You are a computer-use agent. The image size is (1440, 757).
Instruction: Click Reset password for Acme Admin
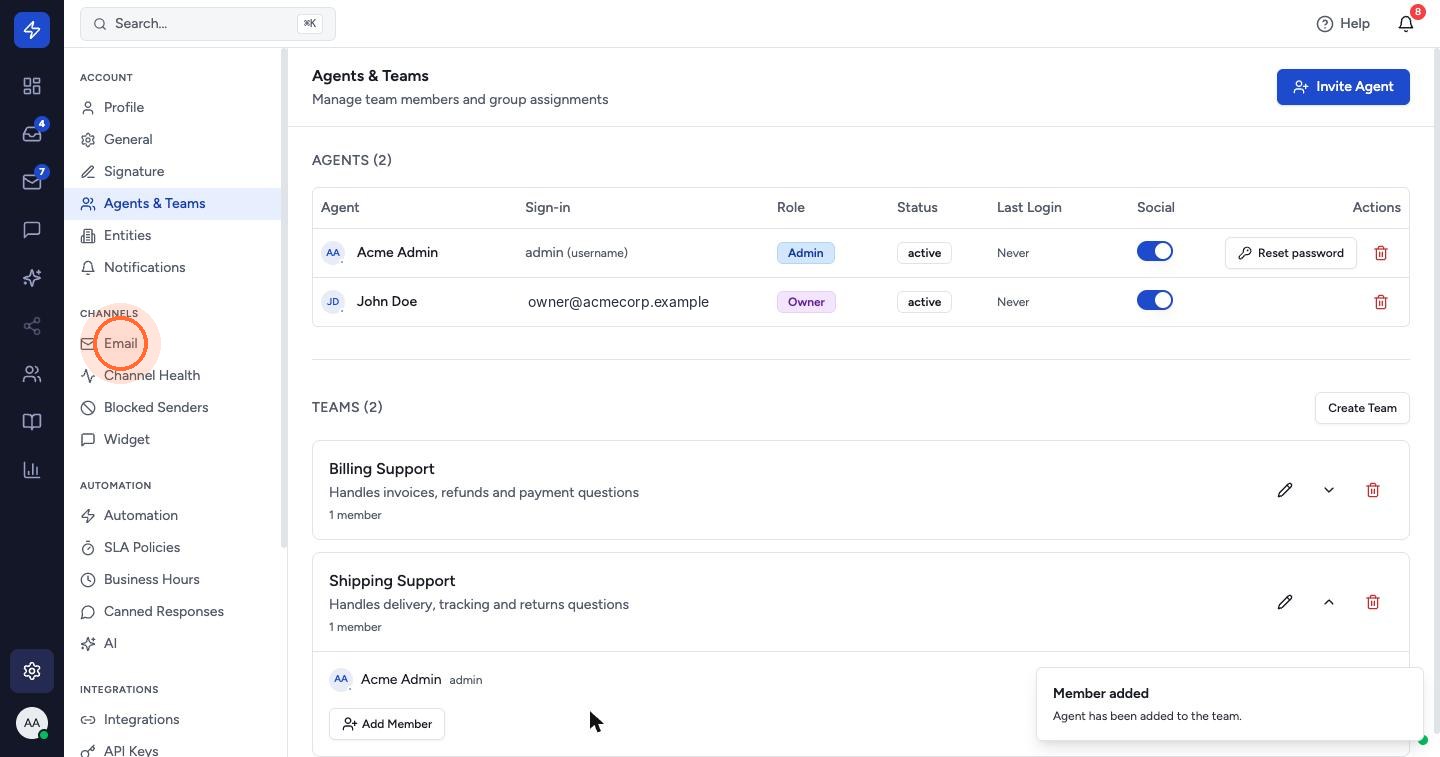(x=1291, y=253)
